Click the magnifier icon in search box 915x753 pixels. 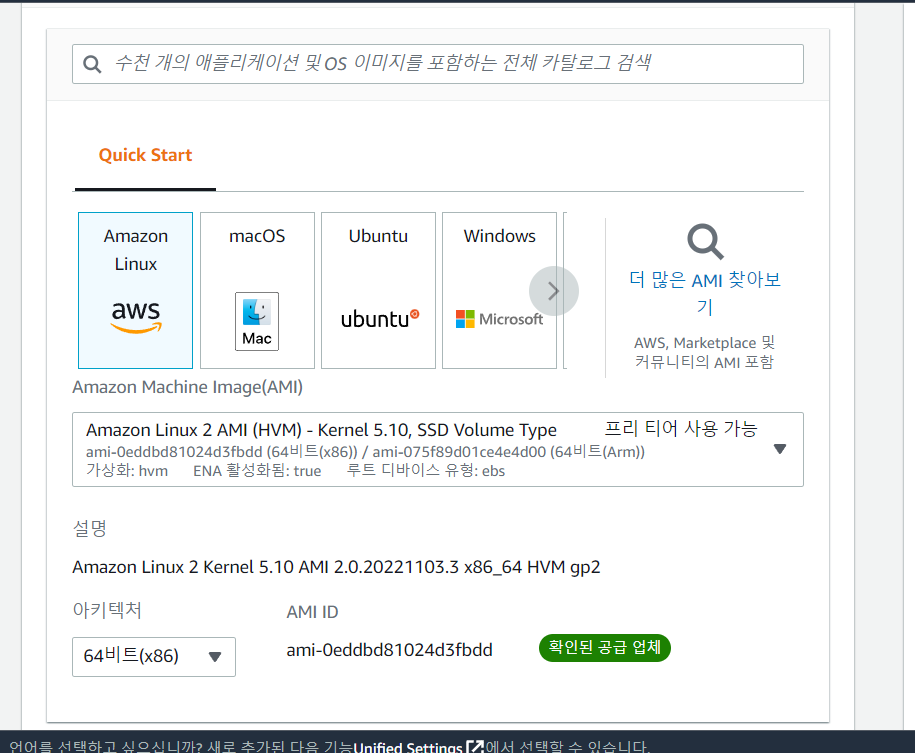[92, 64]
